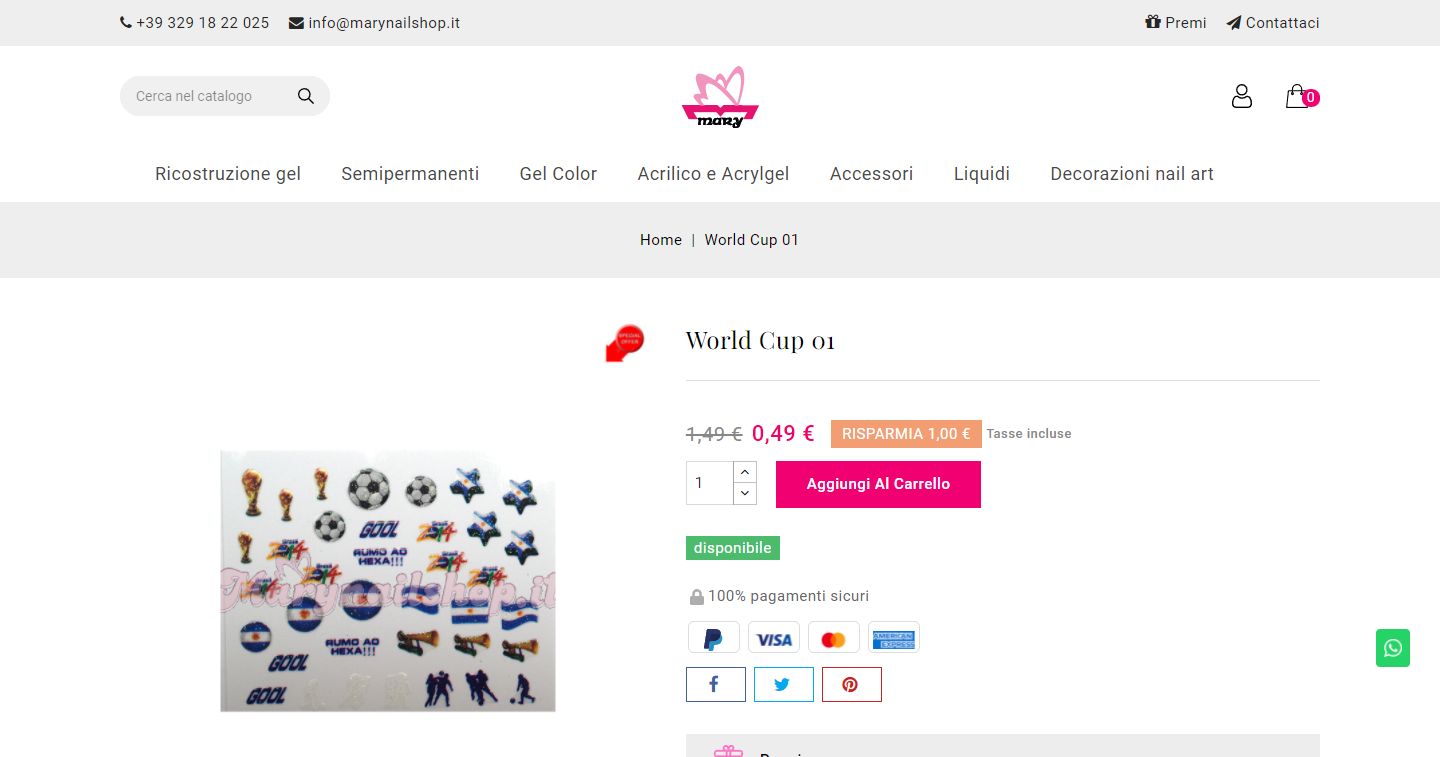Open the Contattaci link
The image size is (1440, 757).
point(1273,22)
